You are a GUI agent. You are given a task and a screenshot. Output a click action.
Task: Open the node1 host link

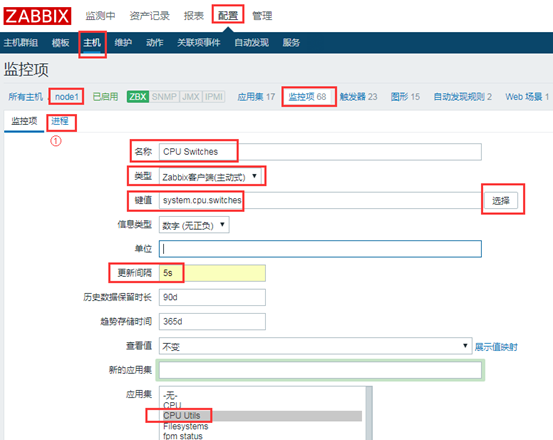pyautogui.click(x=67, y=97)
